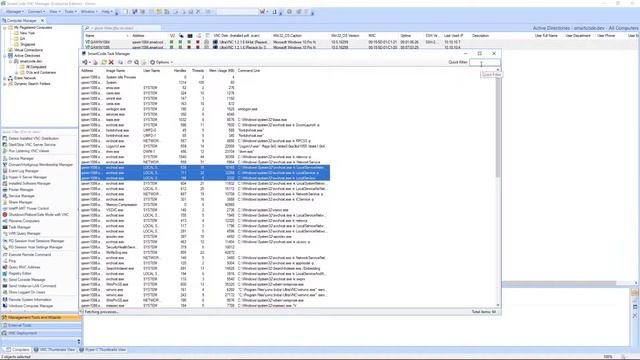Select New York folder in tree
The height and width of the screenshot is (360, 640).
point(27,33)
